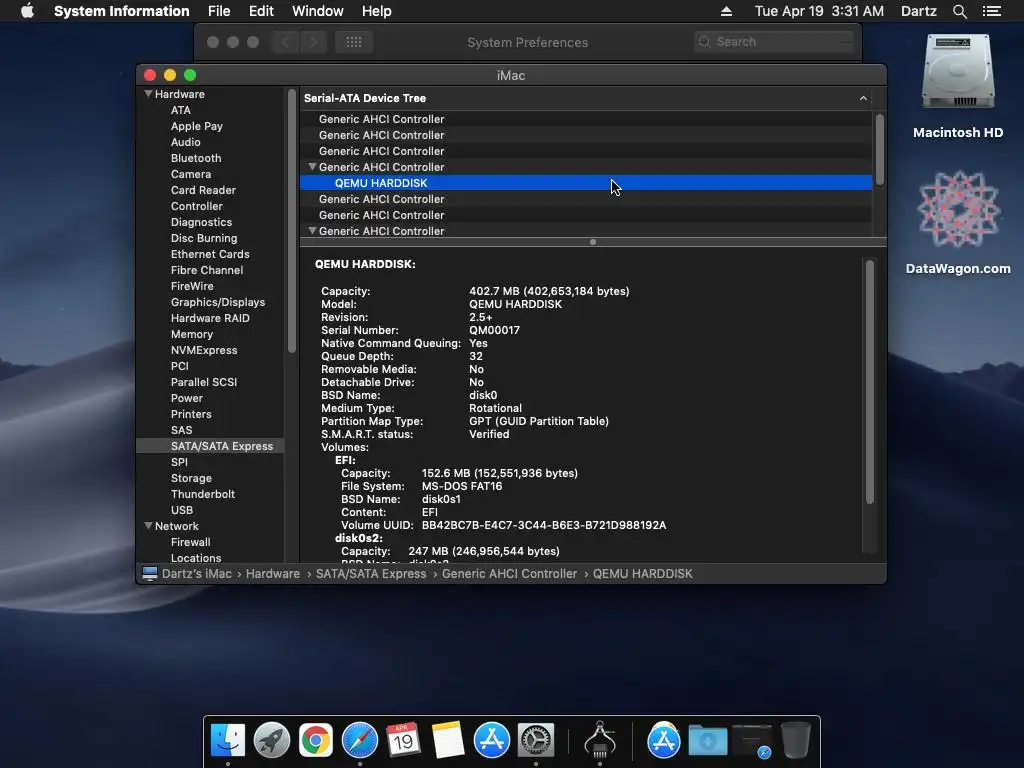Select the QEMU HARDDISK tree row
This screenshot has height=768, width=1024.
click(x=586, y=183)
